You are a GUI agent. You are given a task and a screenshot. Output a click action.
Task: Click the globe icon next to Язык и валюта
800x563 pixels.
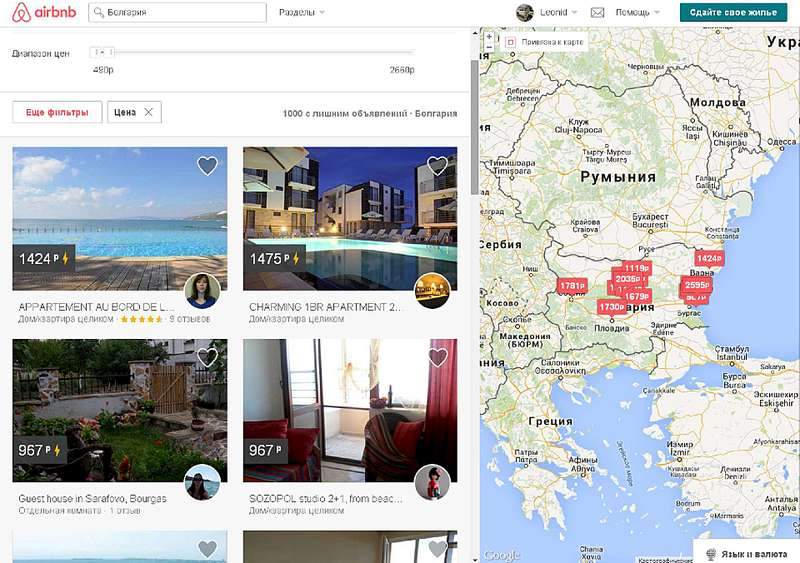point(710,554)
